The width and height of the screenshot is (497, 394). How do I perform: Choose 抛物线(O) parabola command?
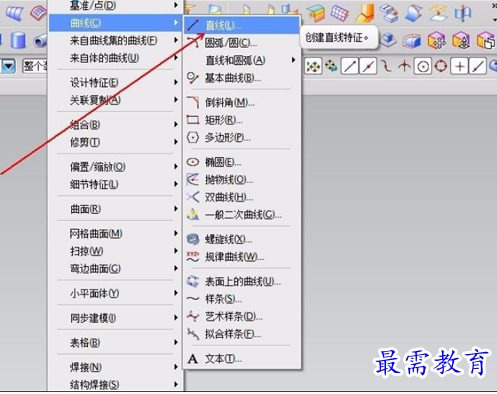click(242, 180)
